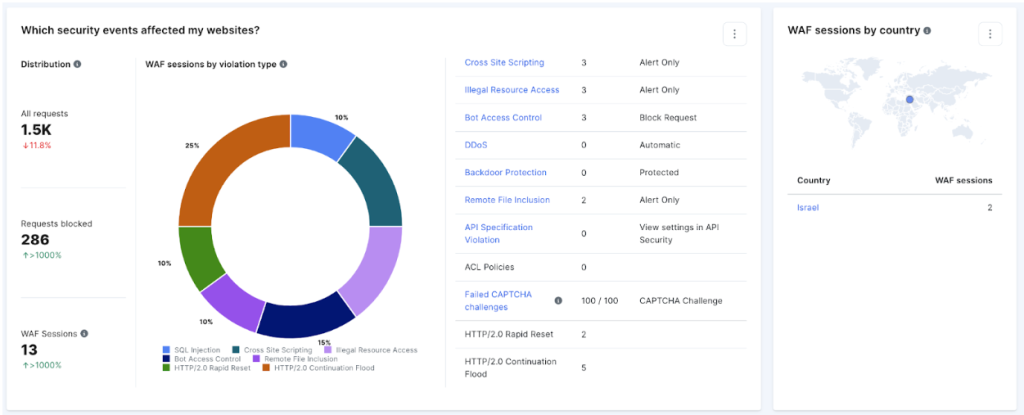Click info icon next to WAF sessions by violation type
The image size is (1024, 415).
(x=283, y=64)
